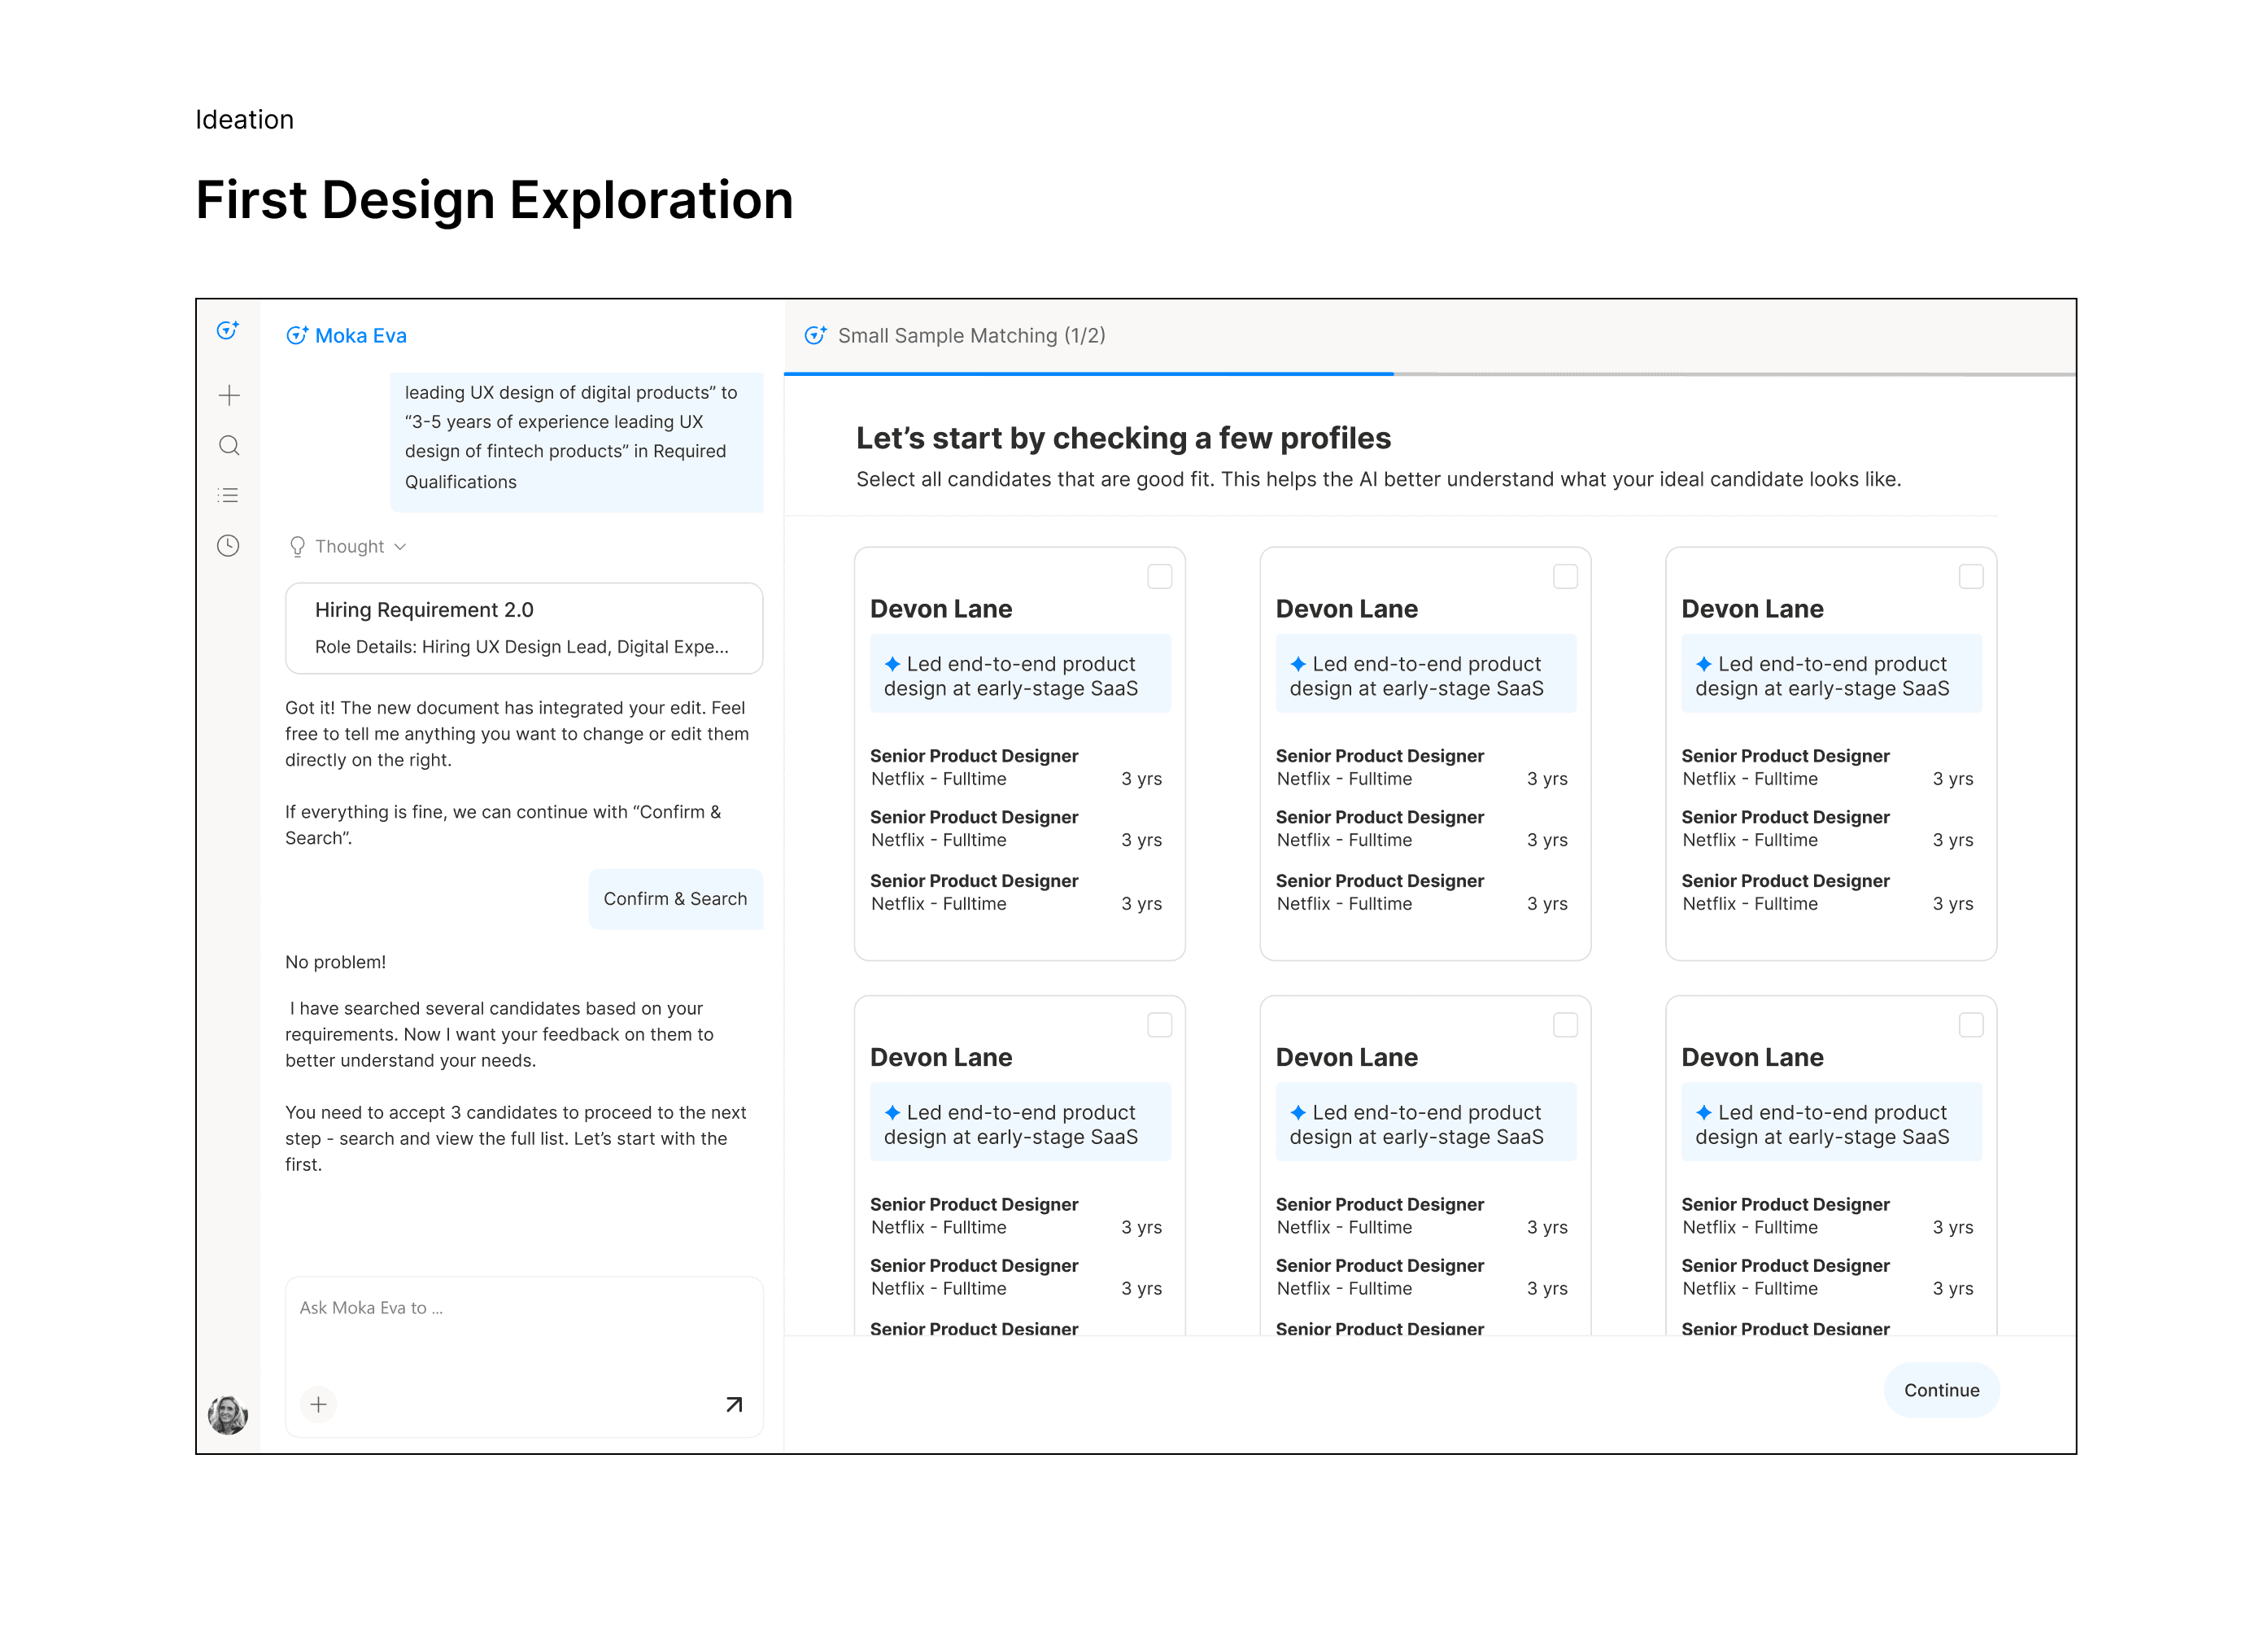Open history clock icon in sidebar
Screen dimensions: 2268x1629
[229, 546]
